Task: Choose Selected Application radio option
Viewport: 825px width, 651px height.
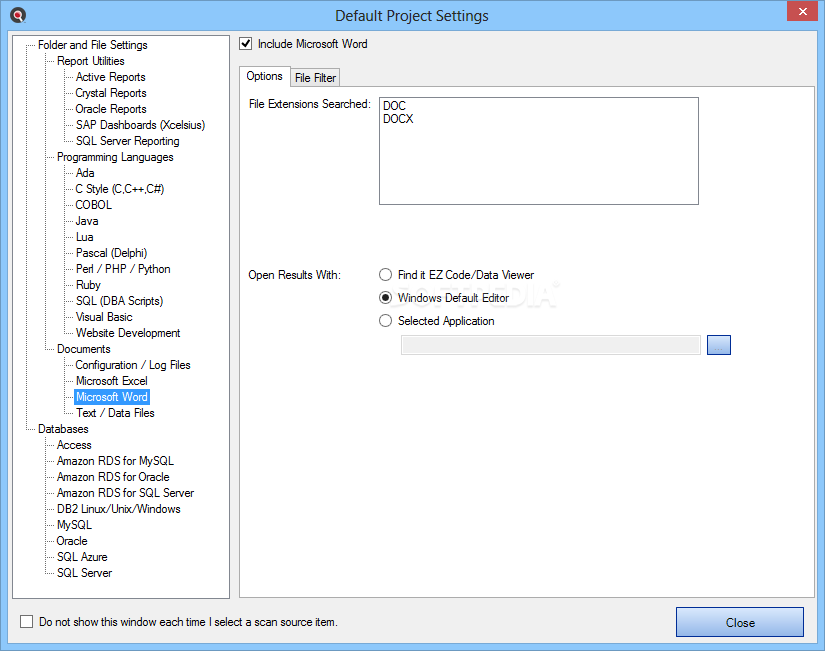Action: 386,321
